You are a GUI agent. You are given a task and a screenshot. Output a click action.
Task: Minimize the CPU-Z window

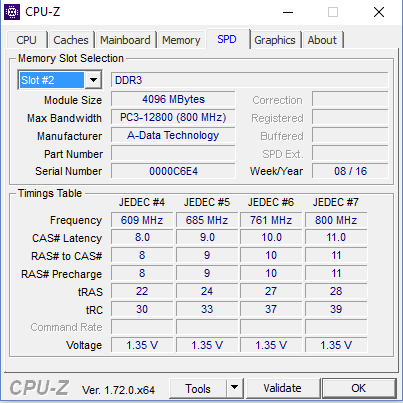click(288, 12)
